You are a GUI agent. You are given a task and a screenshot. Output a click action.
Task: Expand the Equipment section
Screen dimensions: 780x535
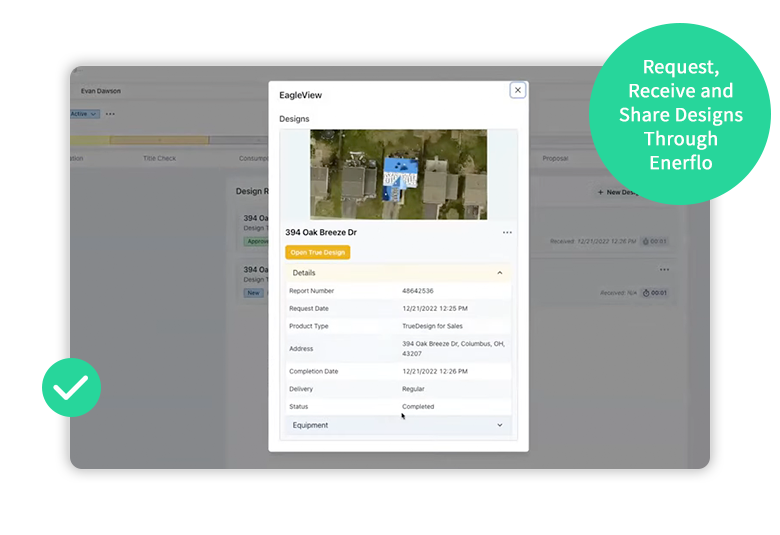pos(398,425)
